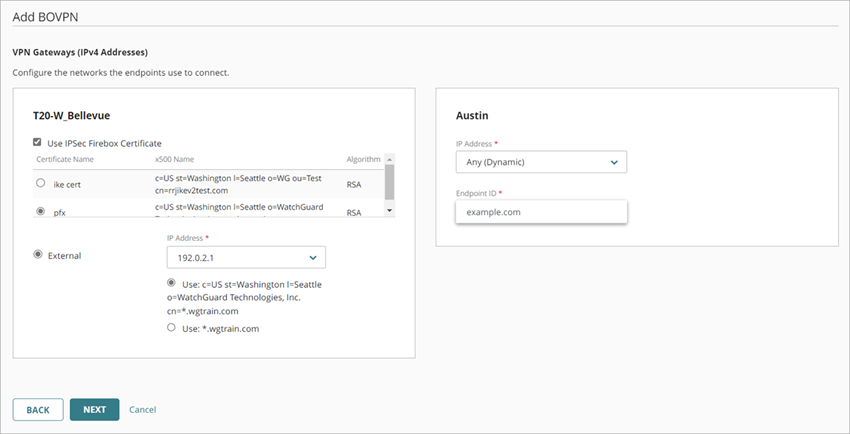Click certificate list scroll up arrow
Screen dimensions: 850x434
click(x=389, y=159)
